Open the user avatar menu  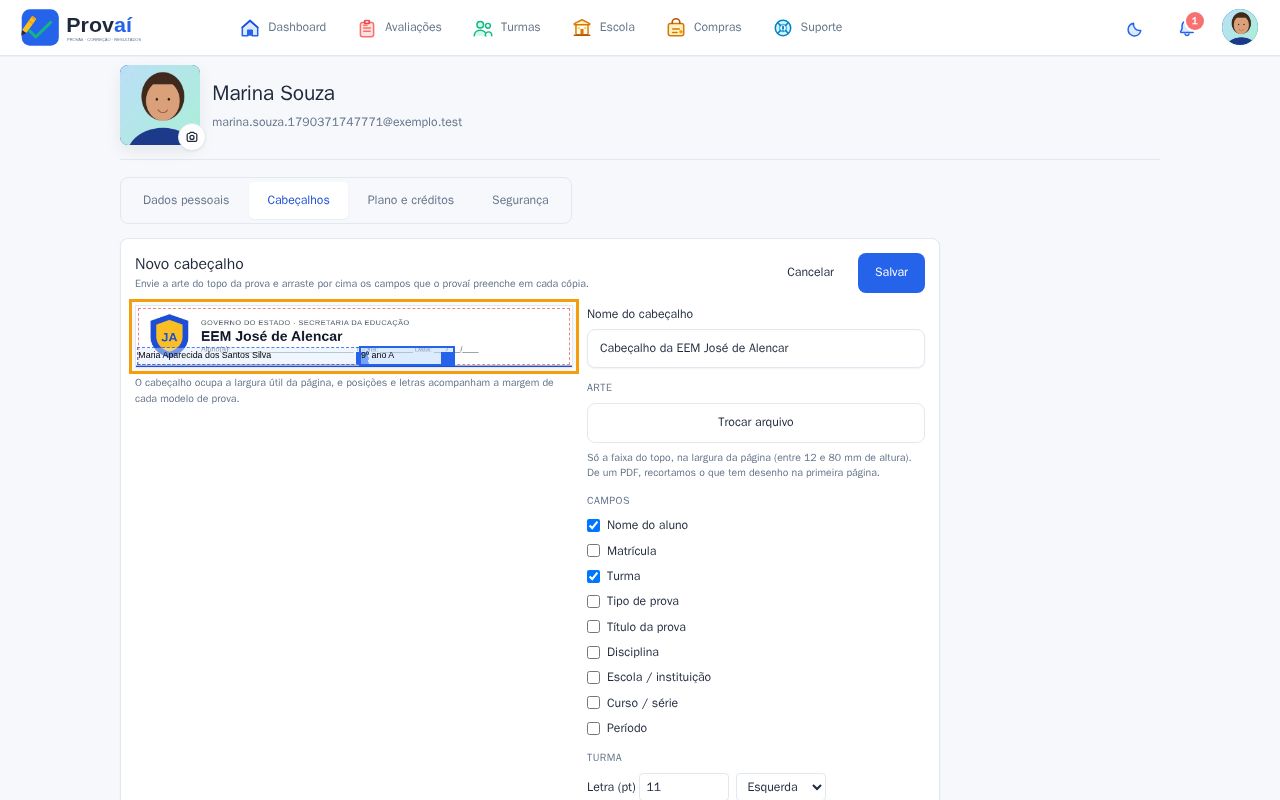[1240, 27]
